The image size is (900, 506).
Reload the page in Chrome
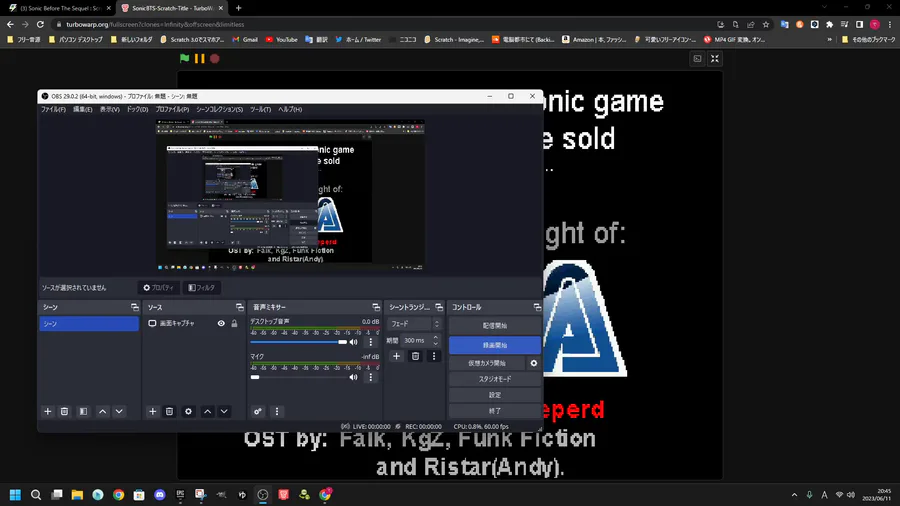pyautogui.click(x=40, y=25)
